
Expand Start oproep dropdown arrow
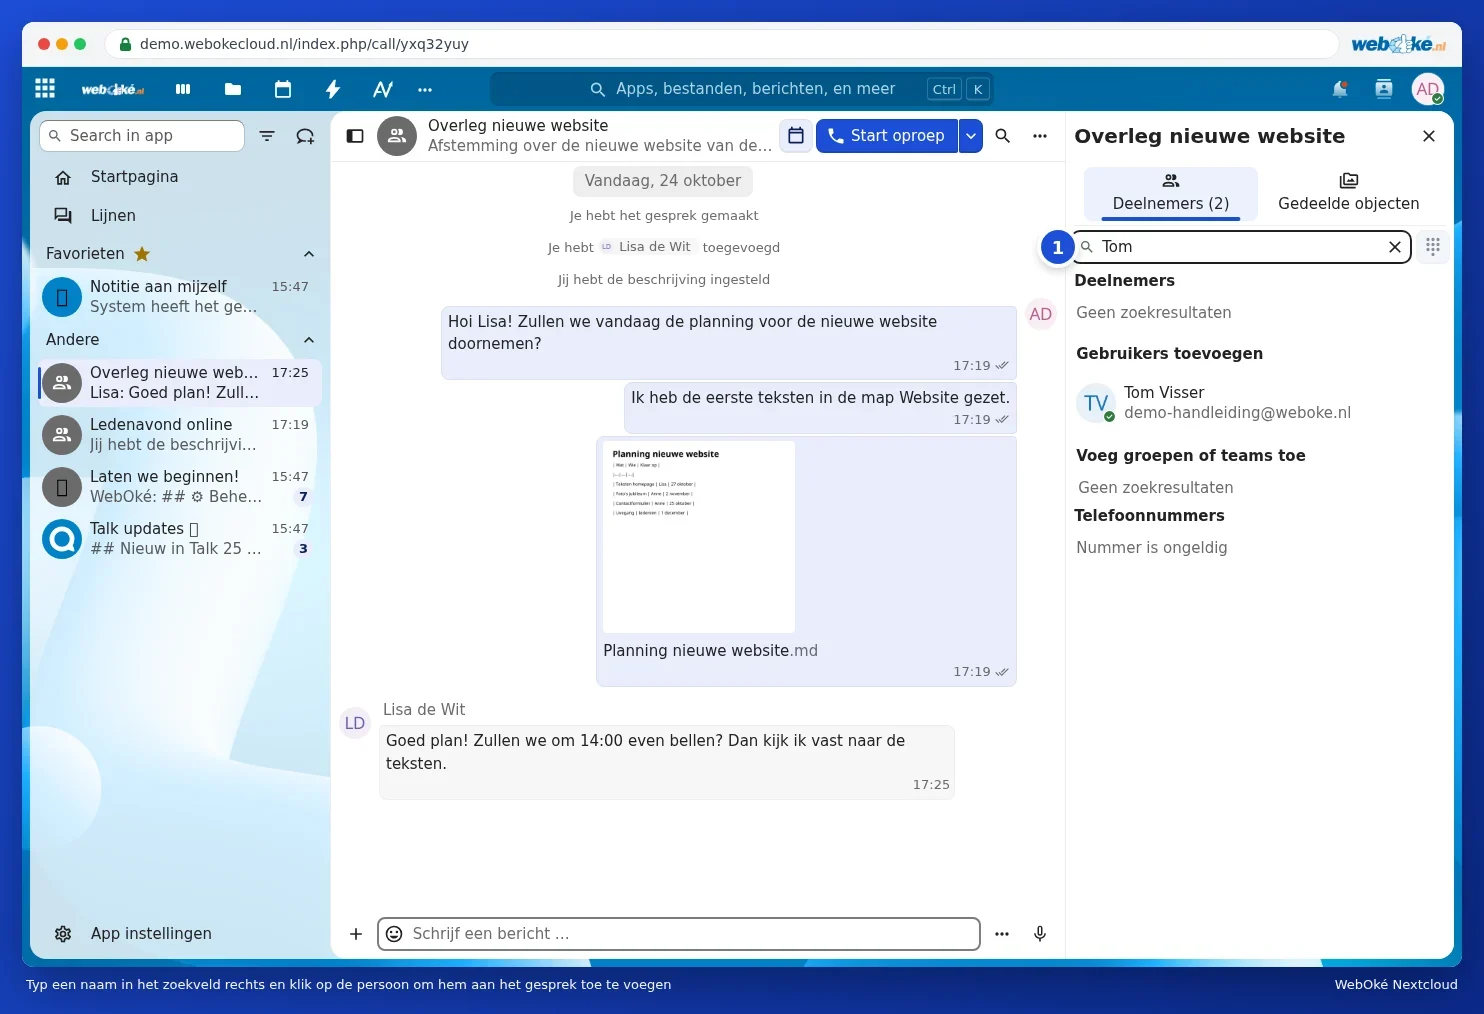click(x=970, y=135)
